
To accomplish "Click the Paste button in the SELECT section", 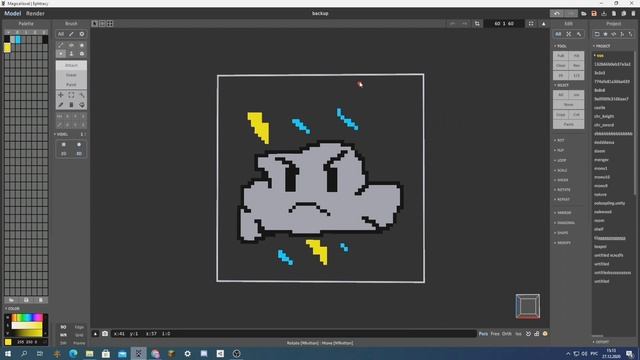I will [569, 124].
